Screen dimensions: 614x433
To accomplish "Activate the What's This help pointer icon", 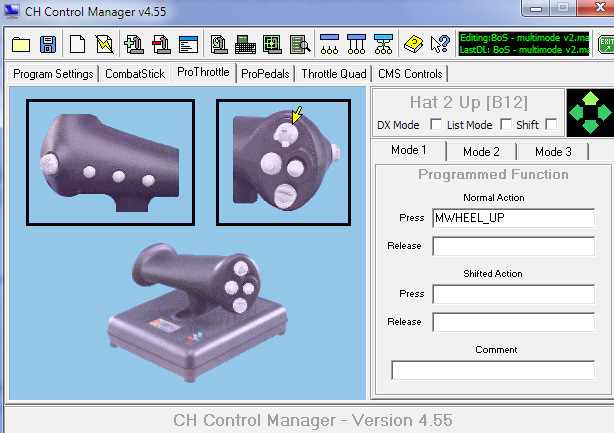I will [x=441, y=44].
